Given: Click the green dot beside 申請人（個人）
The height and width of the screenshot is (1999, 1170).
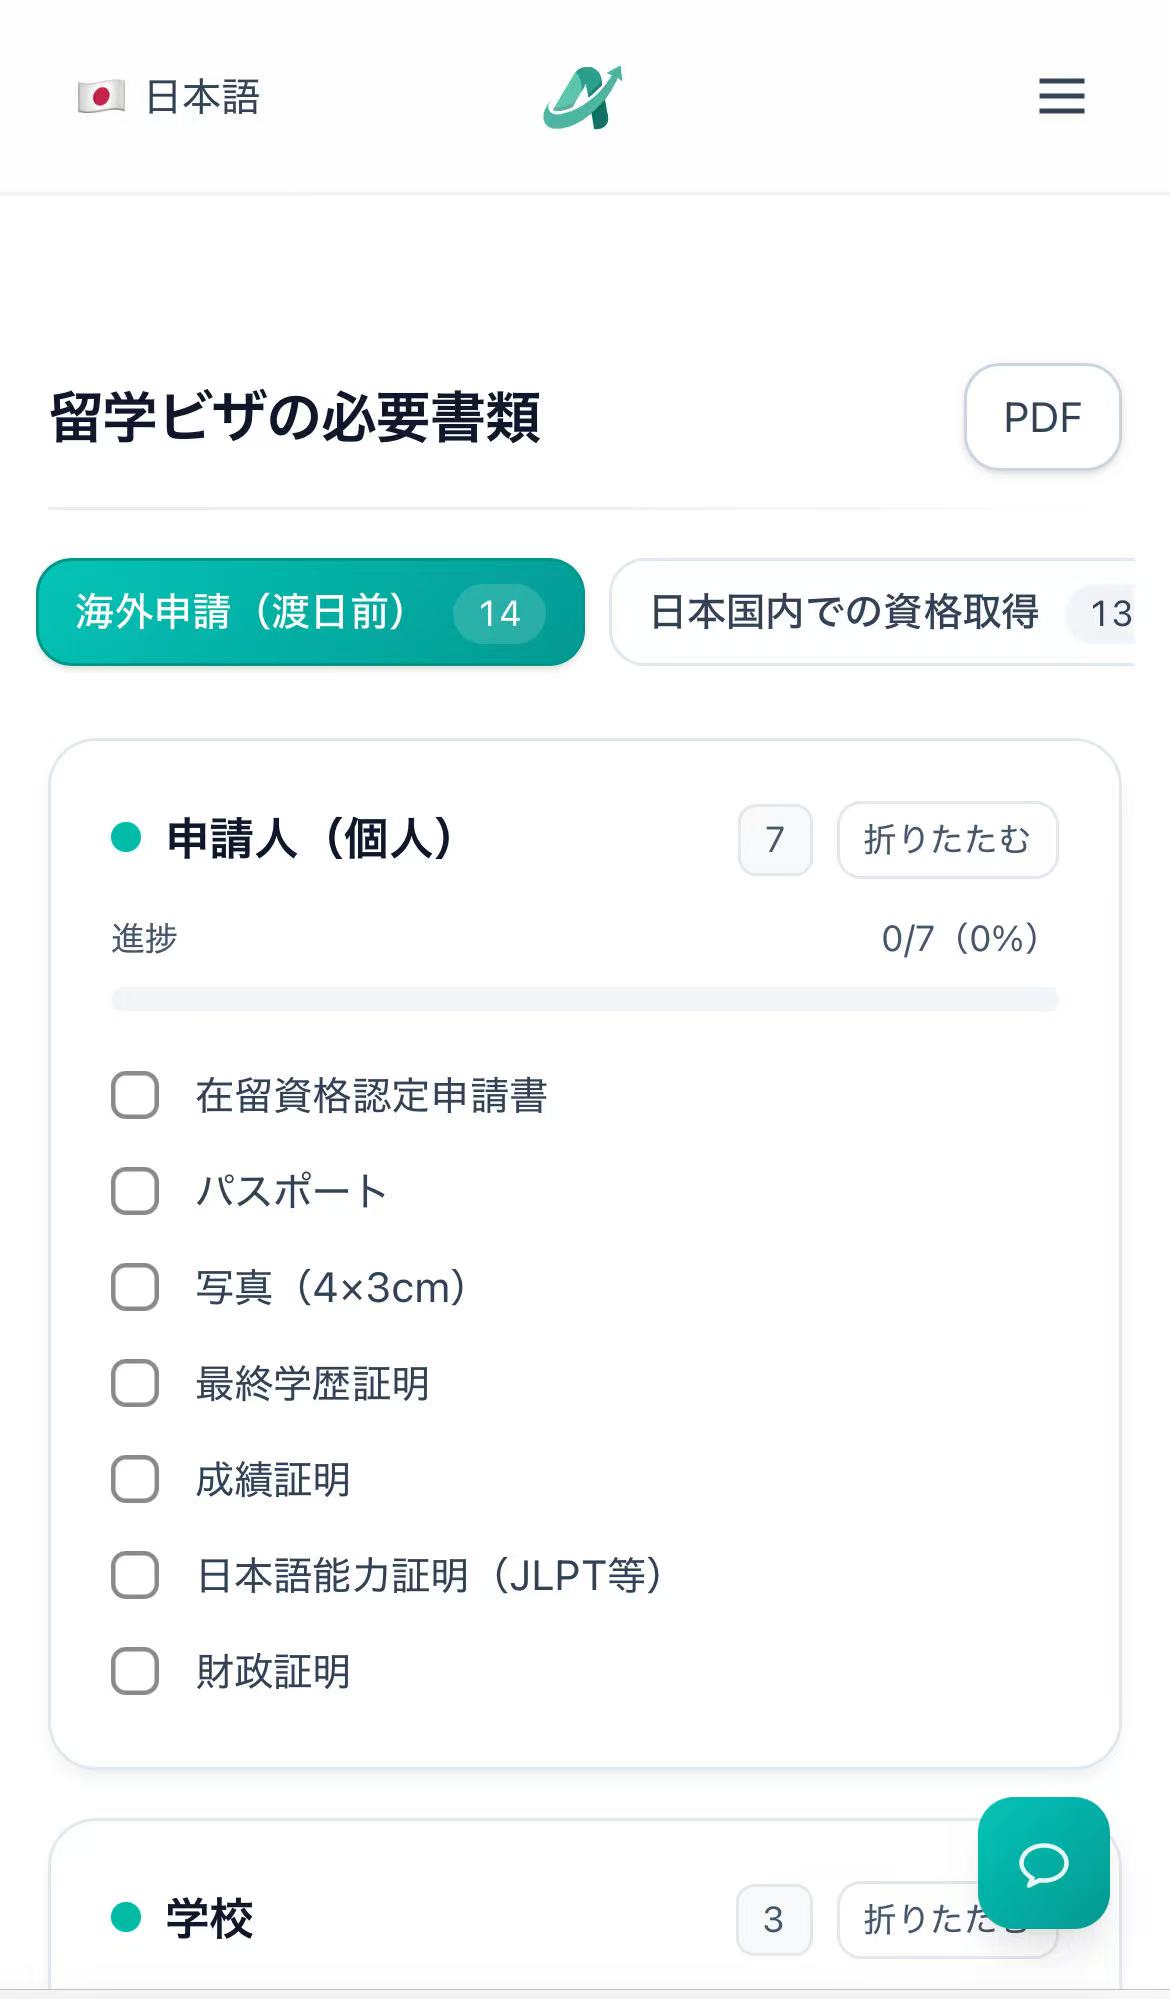Looking at the screenshot, I should (x=126, y=838).
